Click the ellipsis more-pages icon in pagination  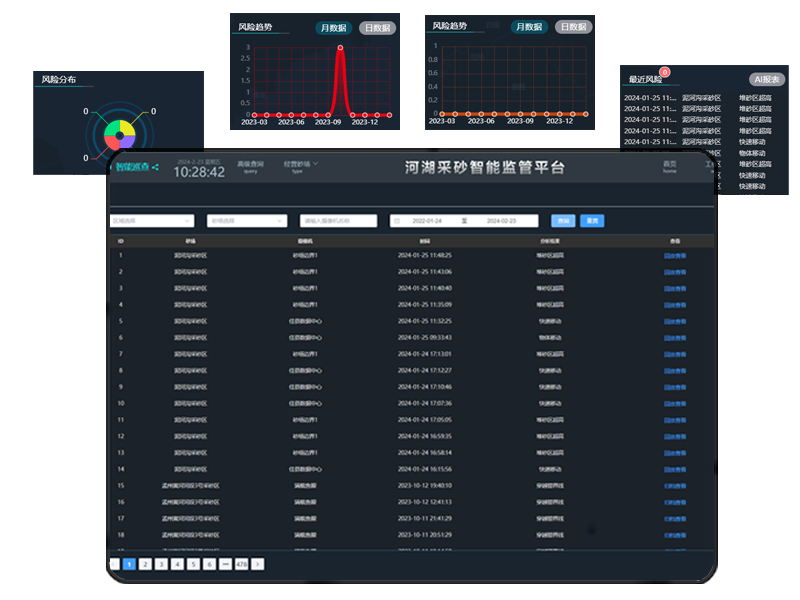click(x=225, y=564)
